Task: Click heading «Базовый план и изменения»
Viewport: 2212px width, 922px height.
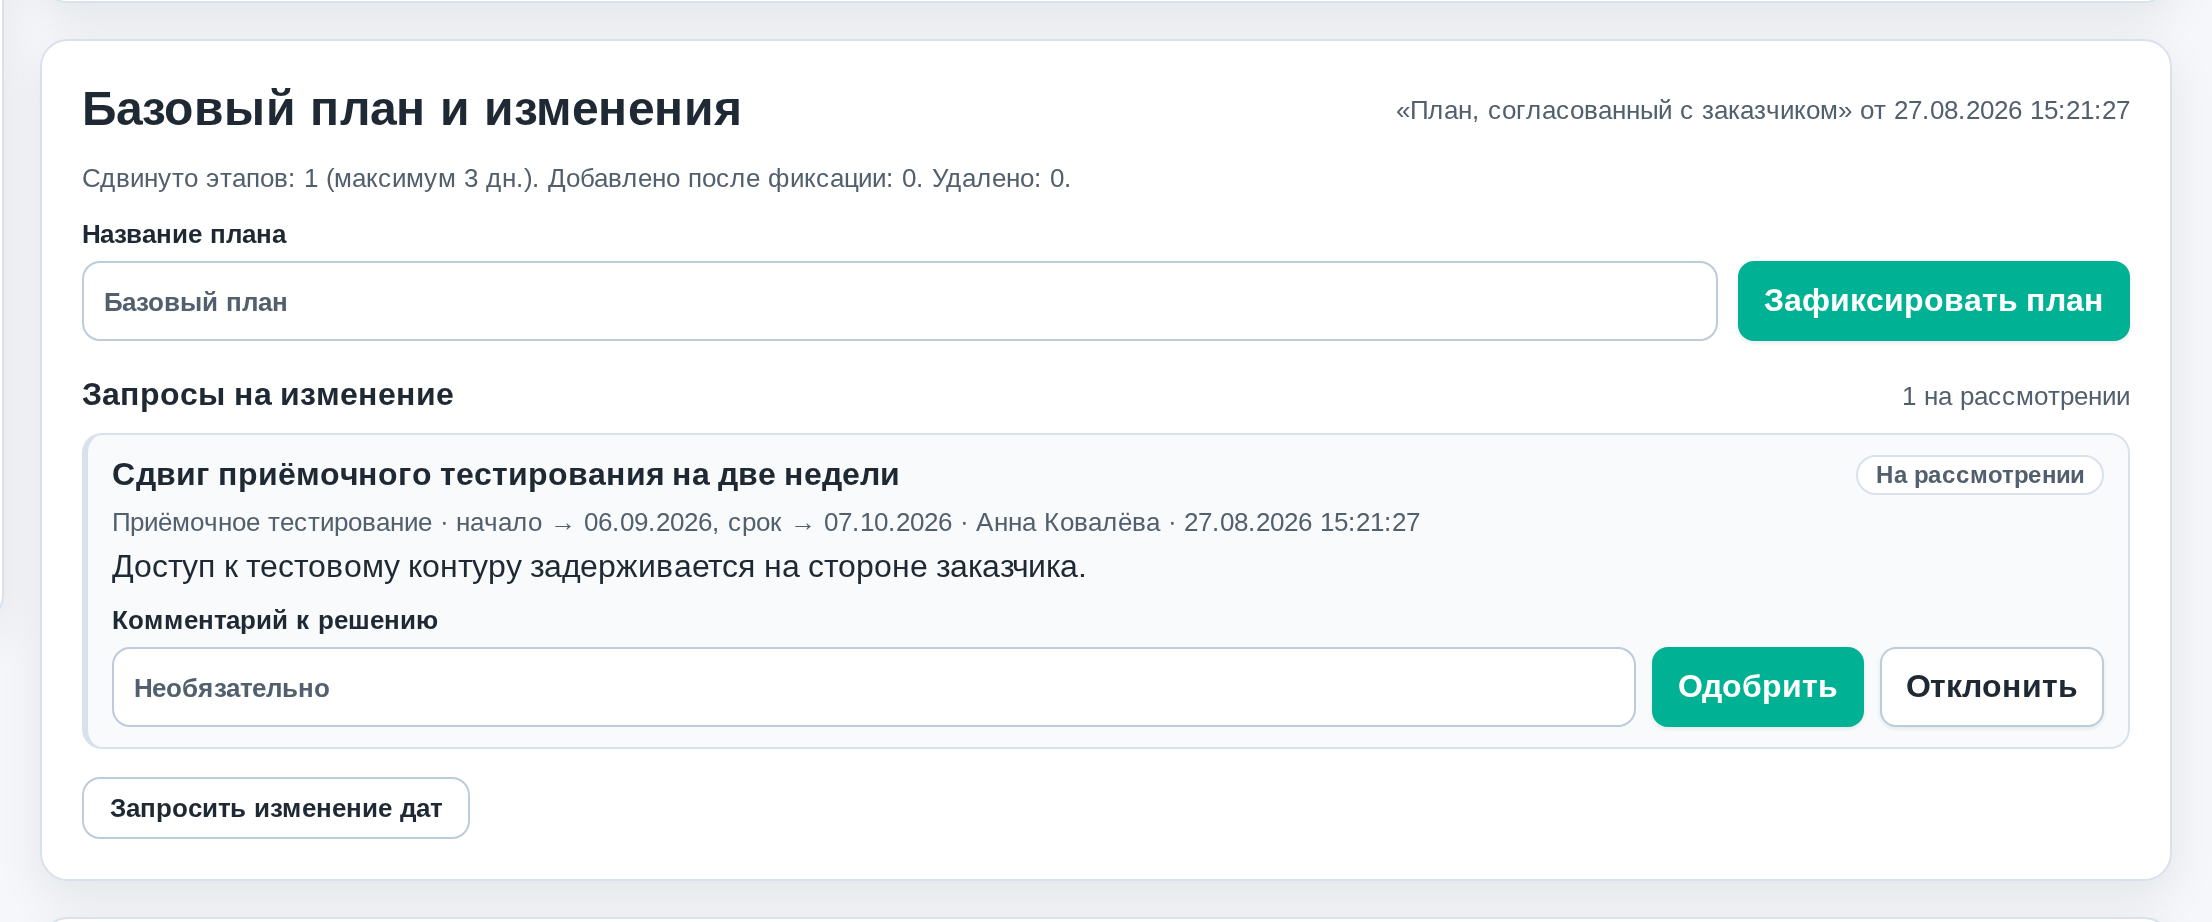Action: coord(411,109)
